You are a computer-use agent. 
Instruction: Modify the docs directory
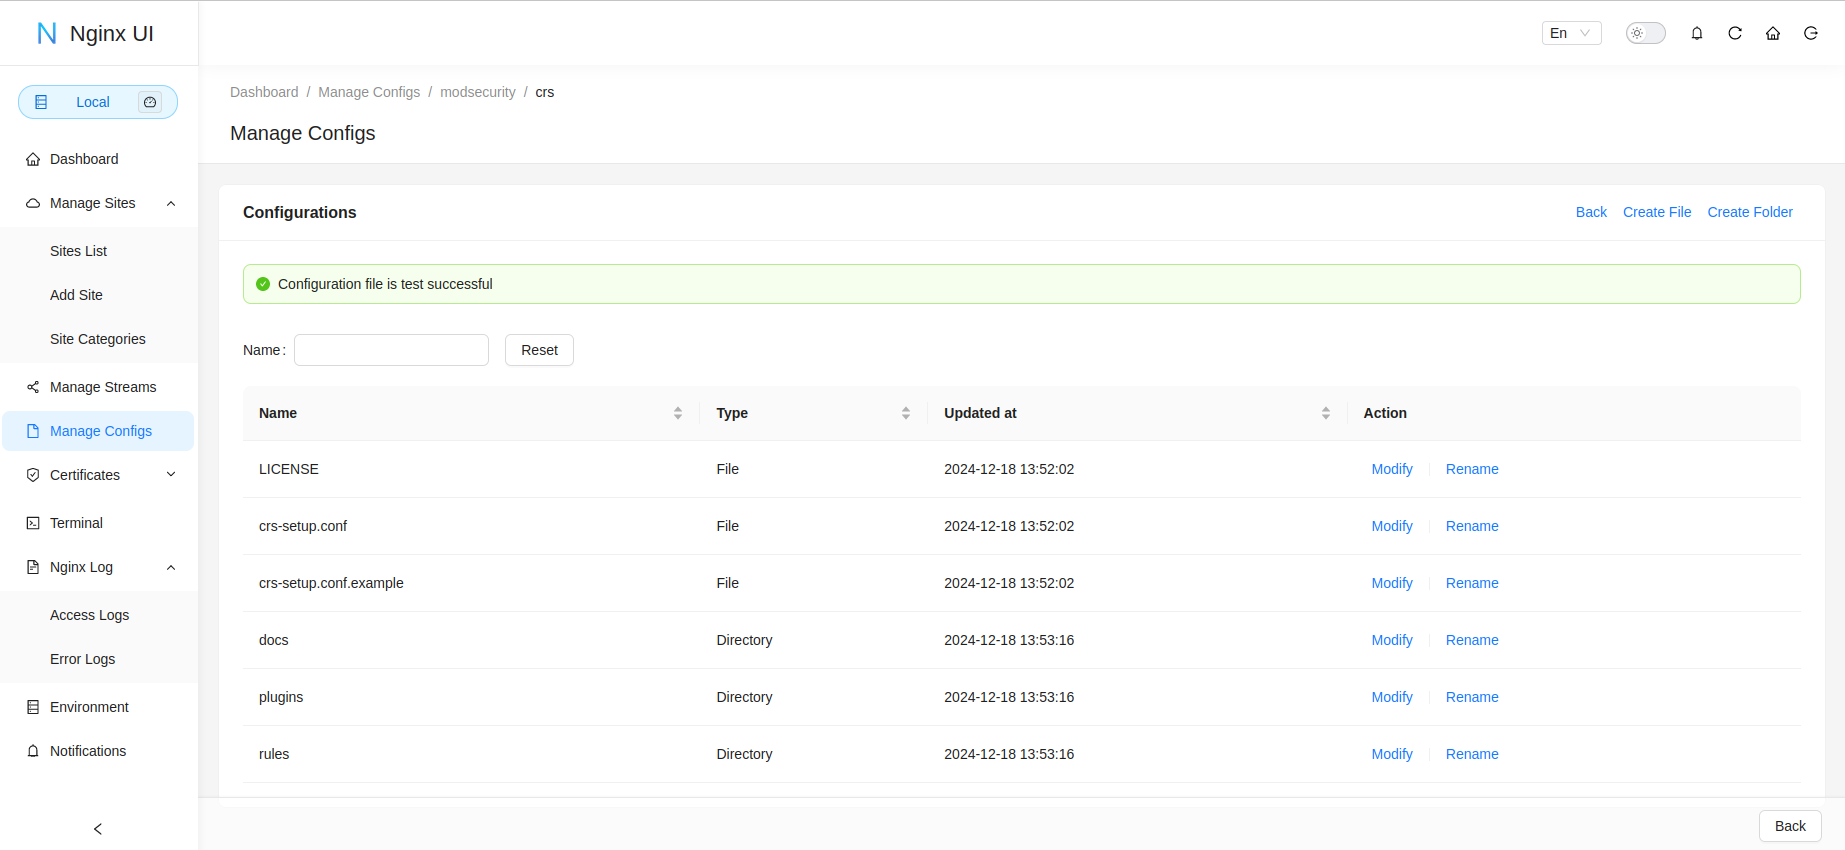point(1392,640)
